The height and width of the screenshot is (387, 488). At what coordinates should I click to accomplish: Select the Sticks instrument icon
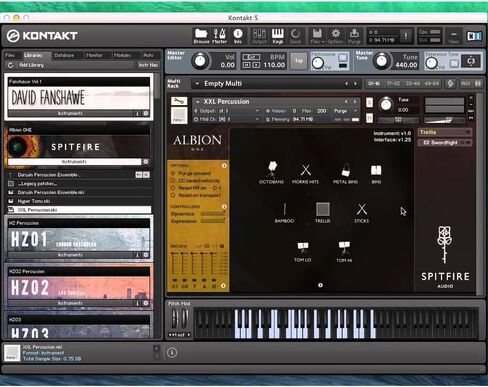click(362, 212)
